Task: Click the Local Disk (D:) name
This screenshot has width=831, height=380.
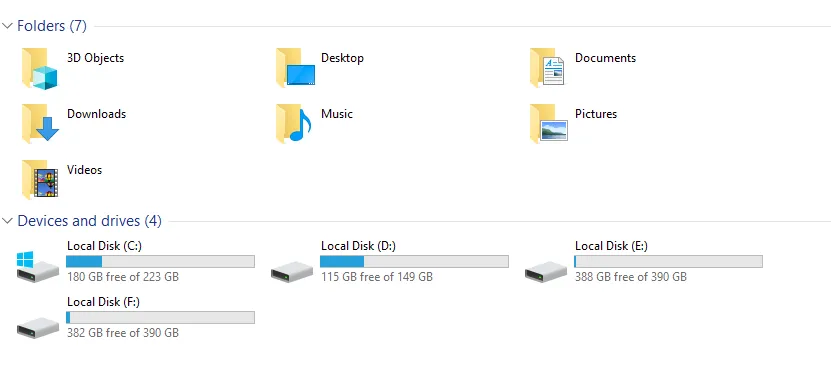Action: tap(358, 246)
